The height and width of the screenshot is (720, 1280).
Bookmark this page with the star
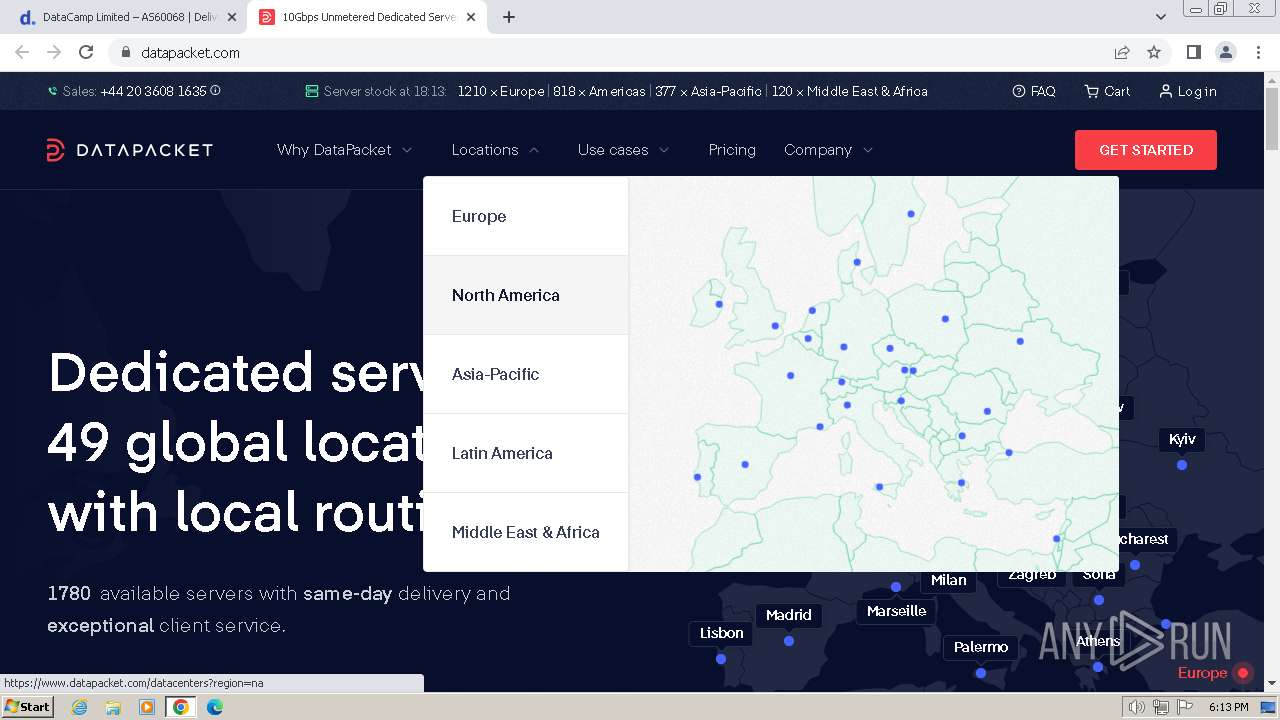[1154, 52]
